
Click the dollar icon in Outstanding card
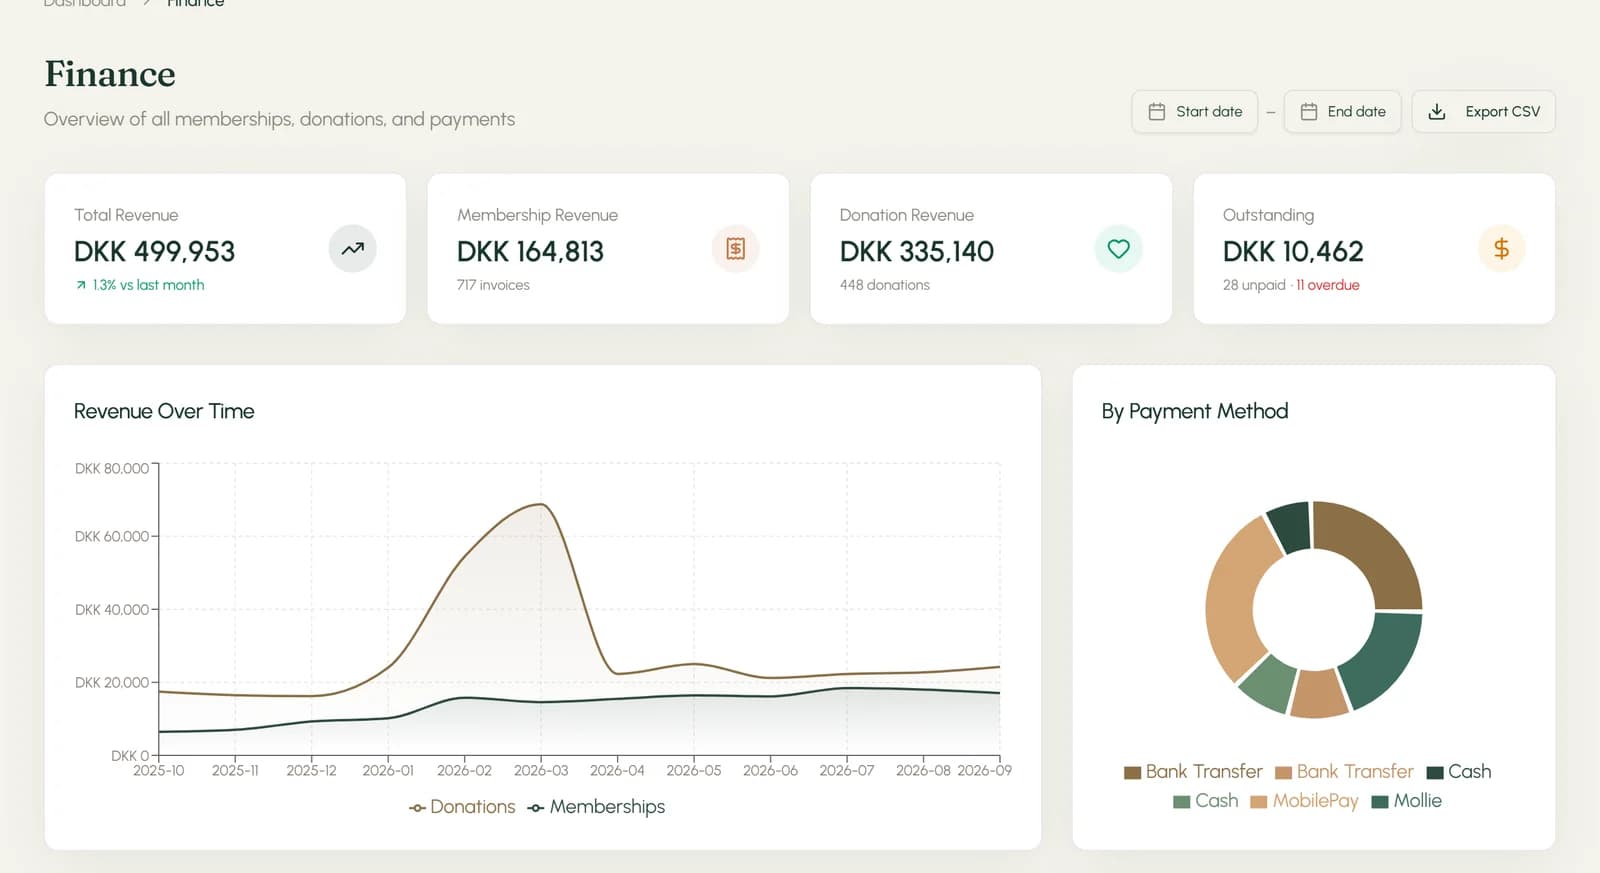pos(1501,249)
